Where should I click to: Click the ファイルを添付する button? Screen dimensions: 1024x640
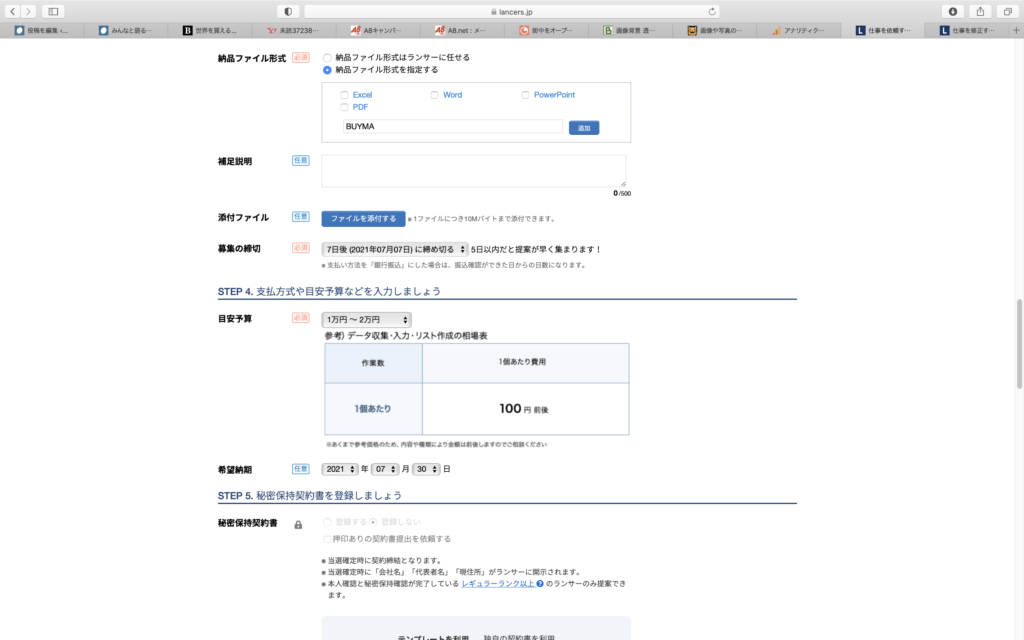coord(363,218)
